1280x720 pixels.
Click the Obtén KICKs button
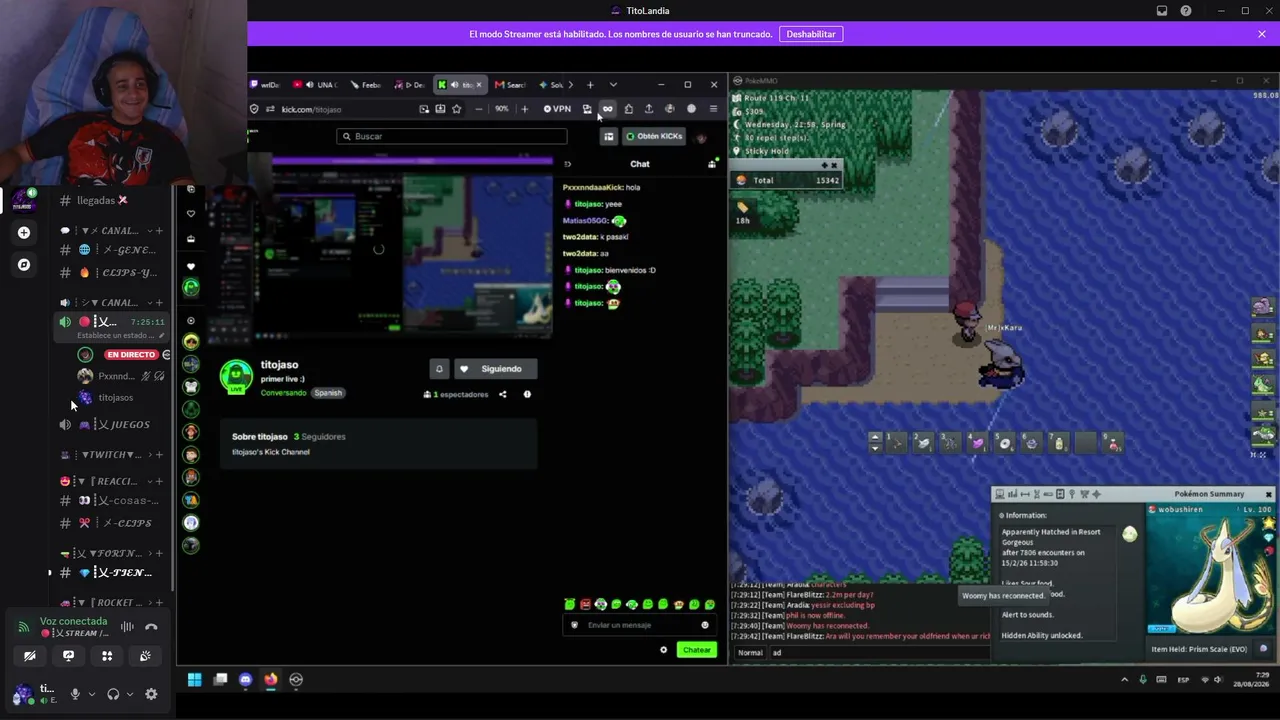pyautogui.click(x=655, y=136)
